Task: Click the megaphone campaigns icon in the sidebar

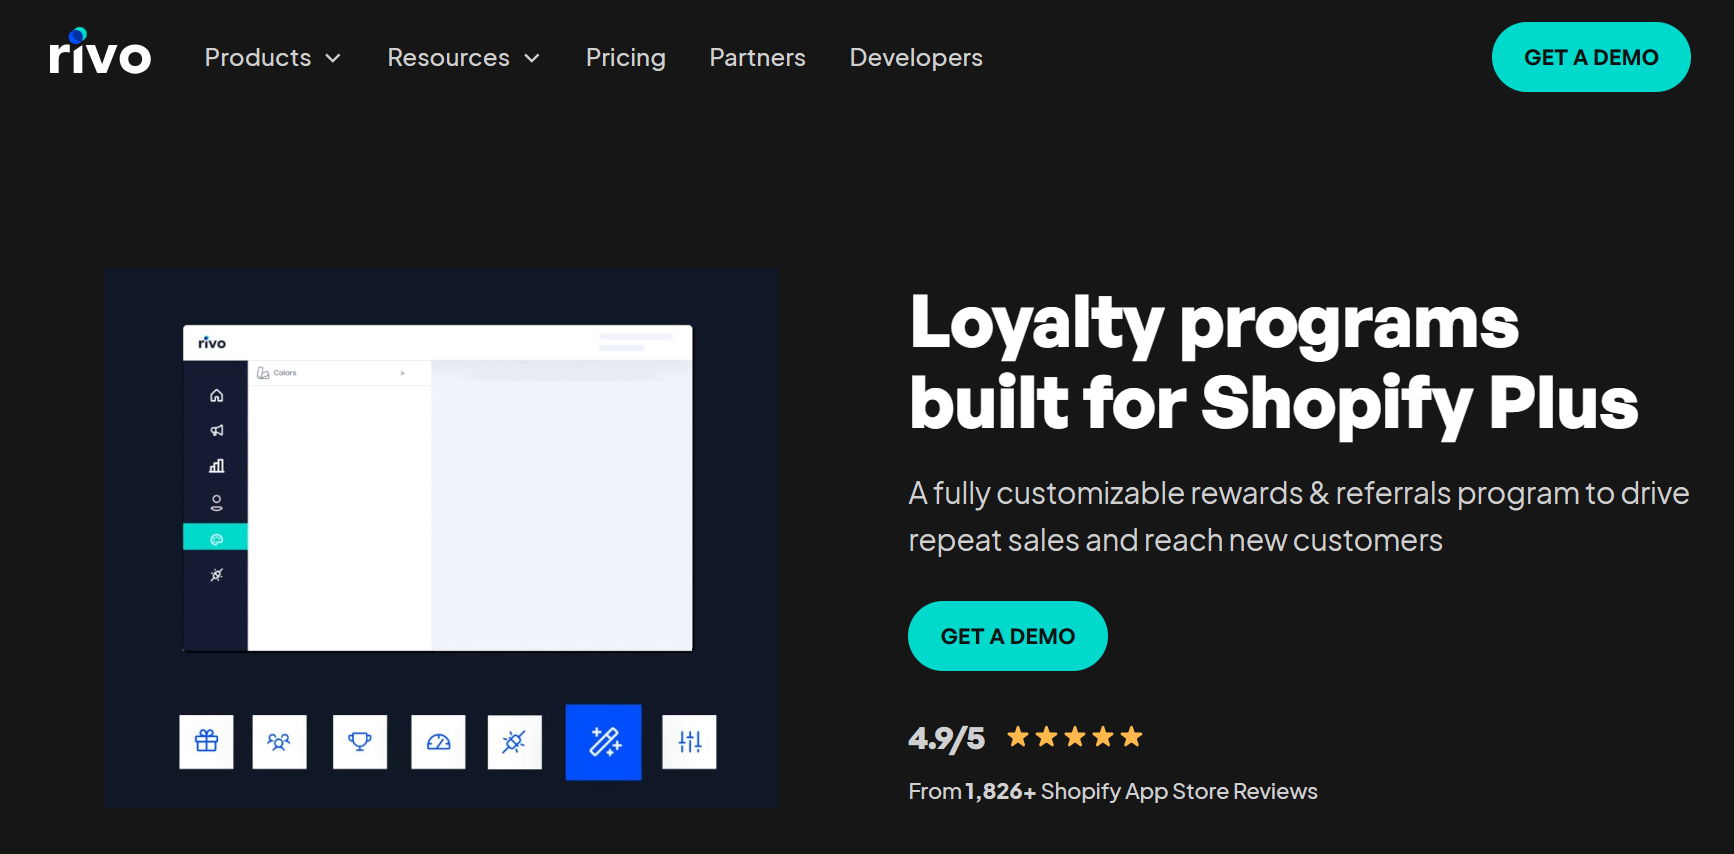Action: (x=216, y=431)
